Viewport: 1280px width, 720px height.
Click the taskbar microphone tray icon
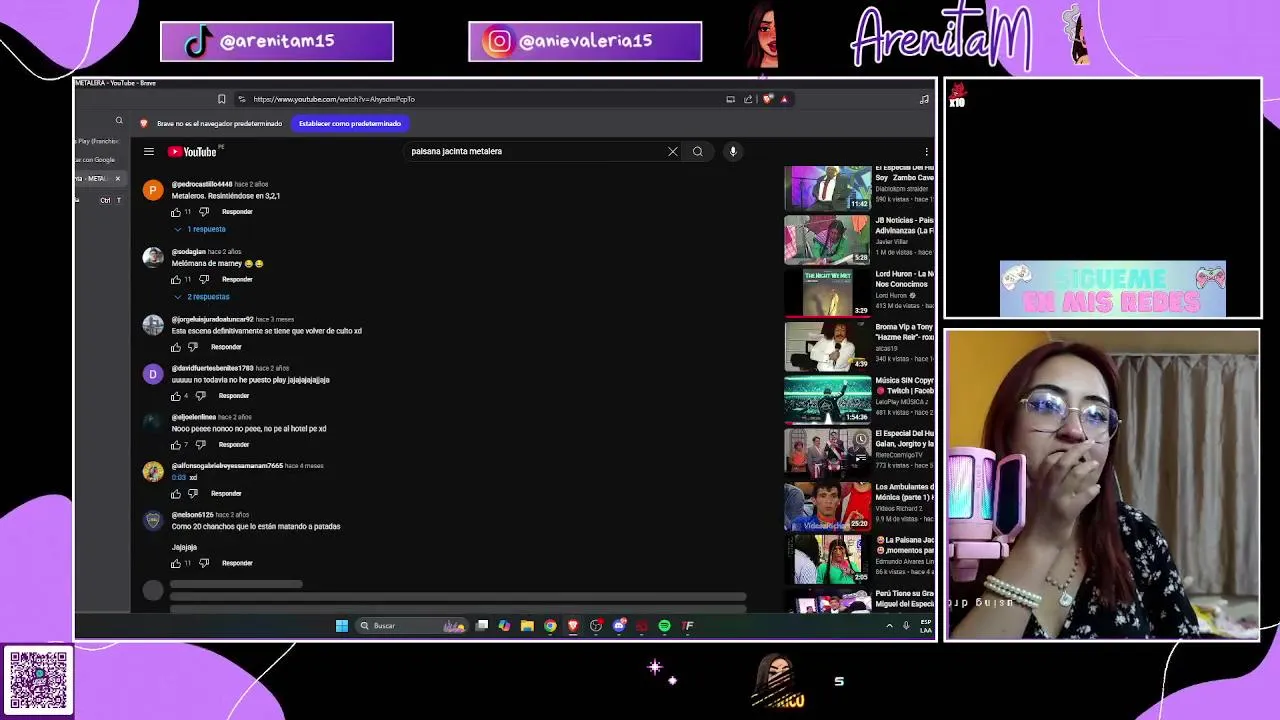coord(906,626)
